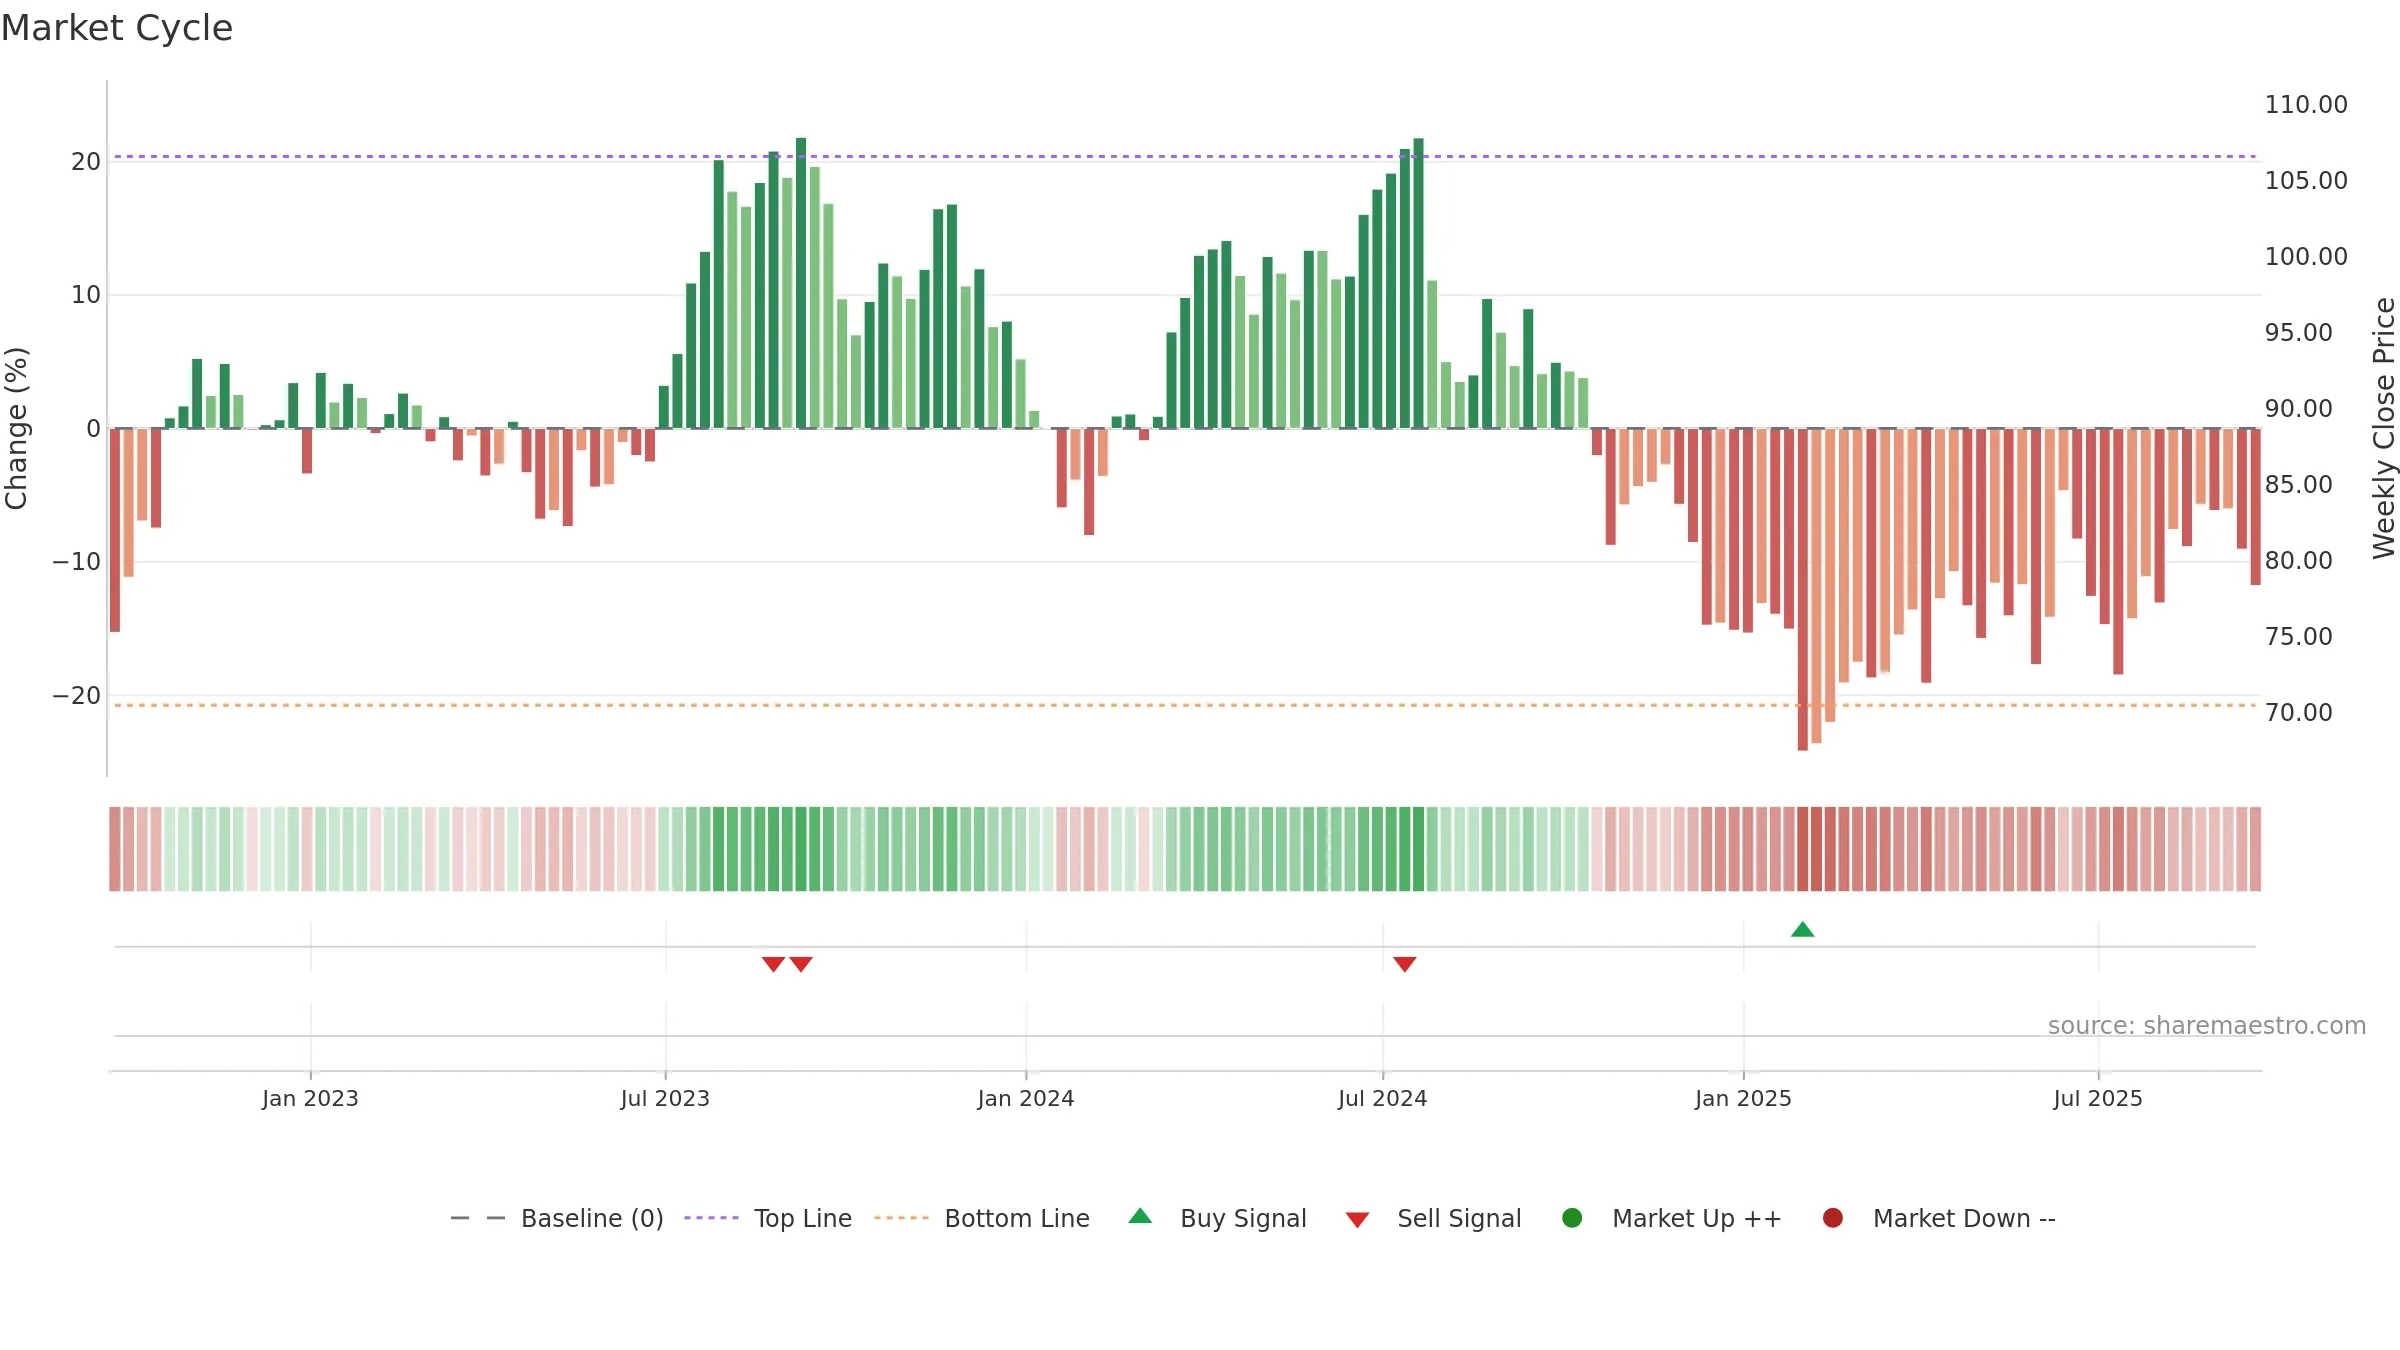This screenshot has height=1350, width=2400.
Task: Click the Jan 2025 x-axis label
Action: [1743, 1098]
